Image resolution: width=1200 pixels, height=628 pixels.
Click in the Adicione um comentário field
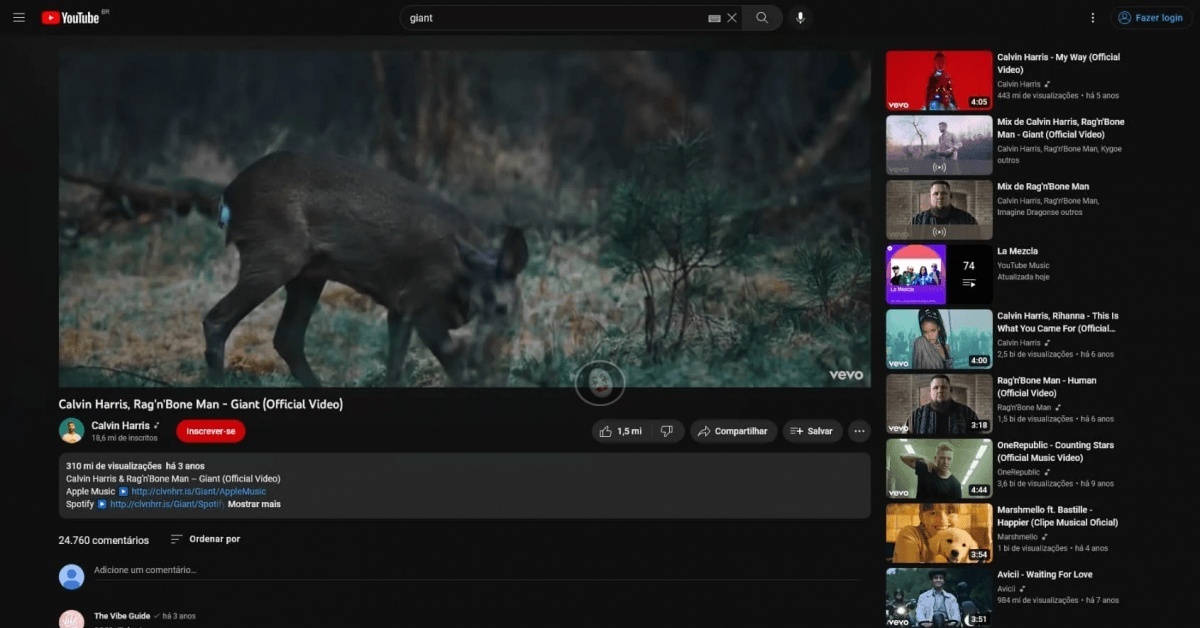tap(470, 570)
